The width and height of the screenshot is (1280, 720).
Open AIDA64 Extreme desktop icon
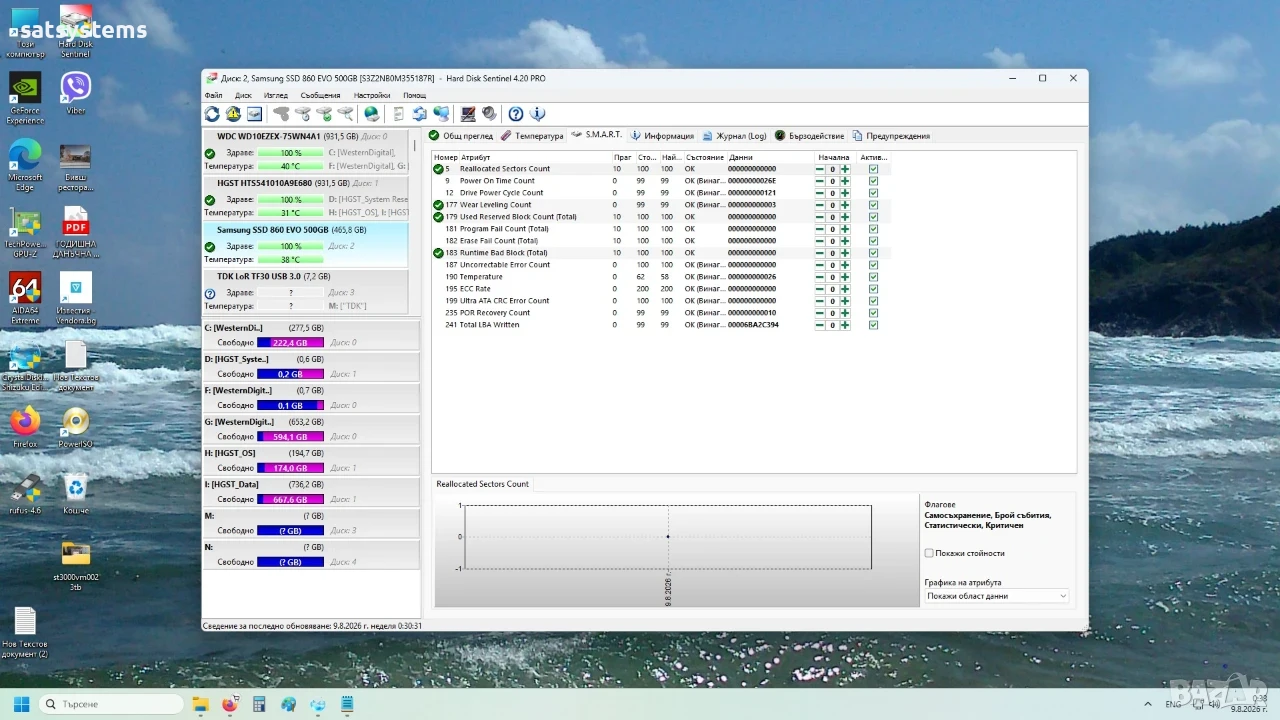coord(25,298)
